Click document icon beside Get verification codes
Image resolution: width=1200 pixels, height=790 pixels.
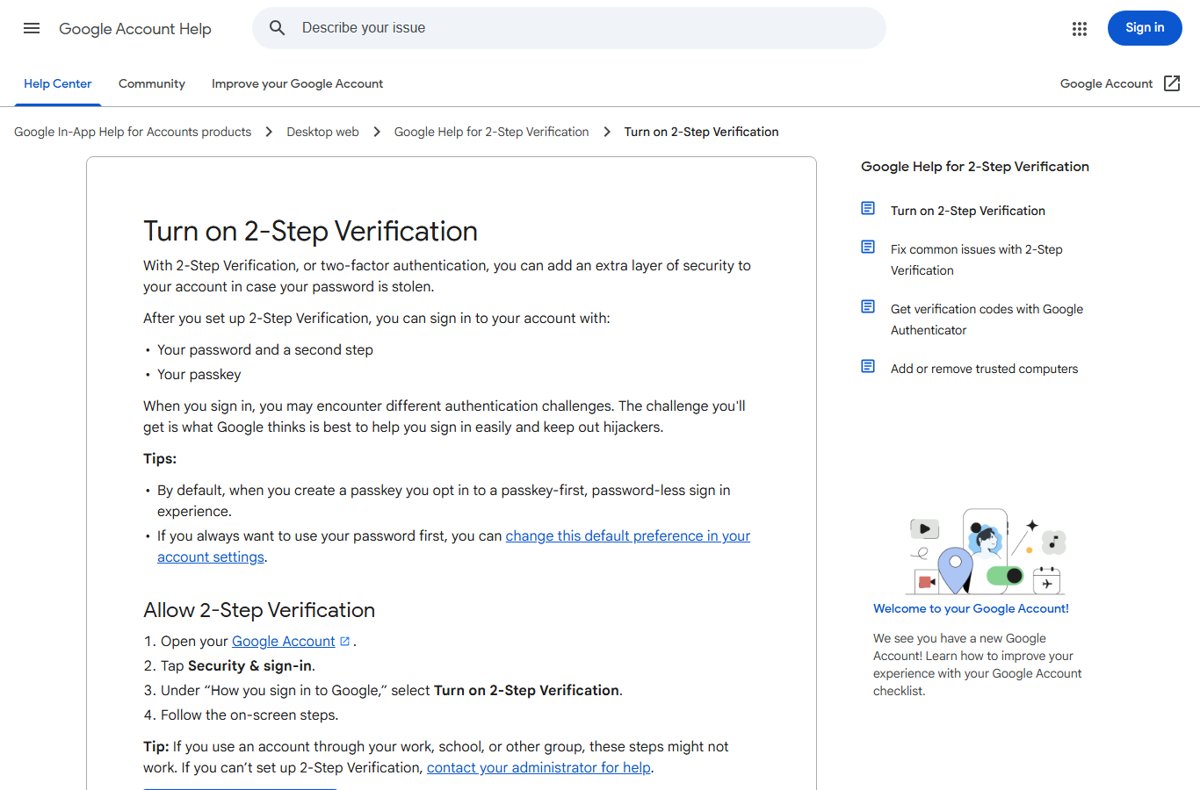click(868, 307)
